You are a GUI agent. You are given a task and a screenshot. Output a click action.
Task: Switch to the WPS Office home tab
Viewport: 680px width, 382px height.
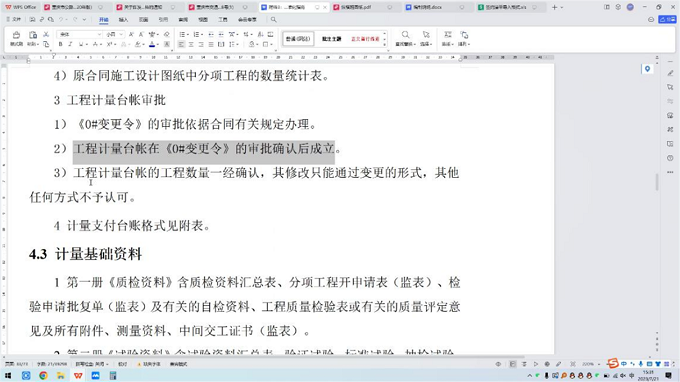tap(21, 7)
